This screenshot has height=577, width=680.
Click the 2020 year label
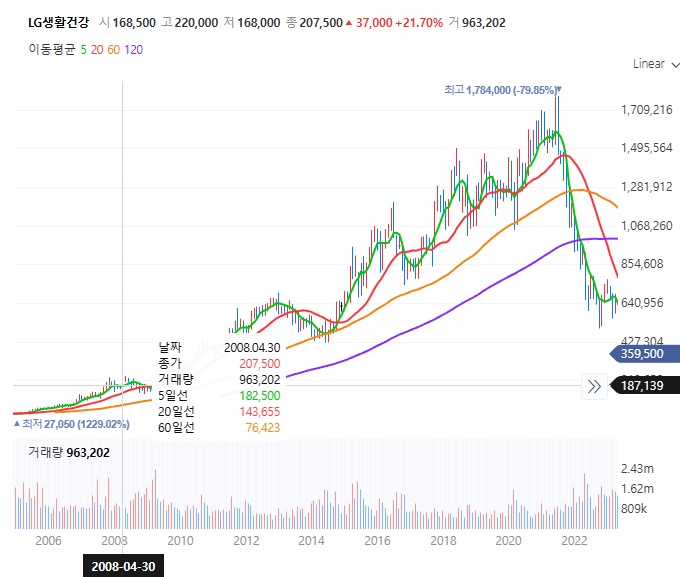[508, 541]
